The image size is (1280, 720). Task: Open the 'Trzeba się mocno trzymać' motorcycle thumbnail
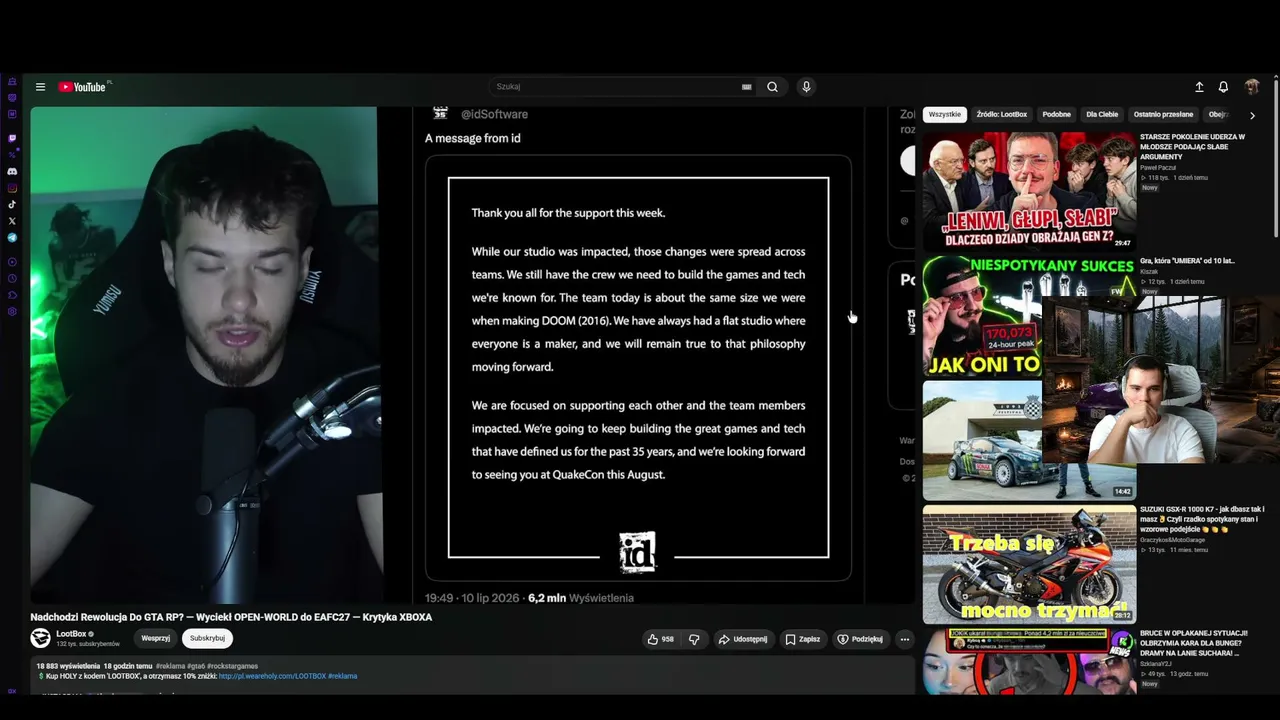point(1029,564)
